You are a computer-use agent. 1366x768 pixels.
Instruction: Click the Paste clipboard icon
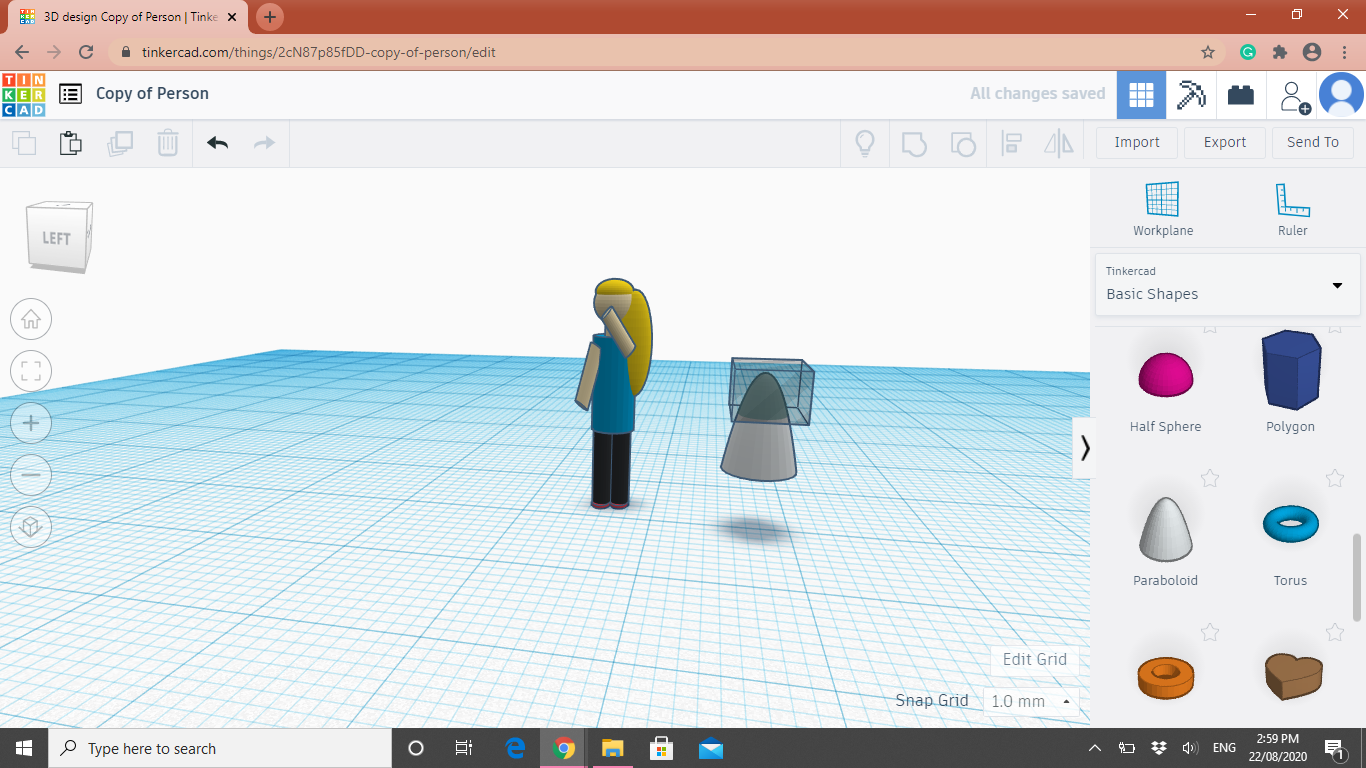(x=71, y=143)
